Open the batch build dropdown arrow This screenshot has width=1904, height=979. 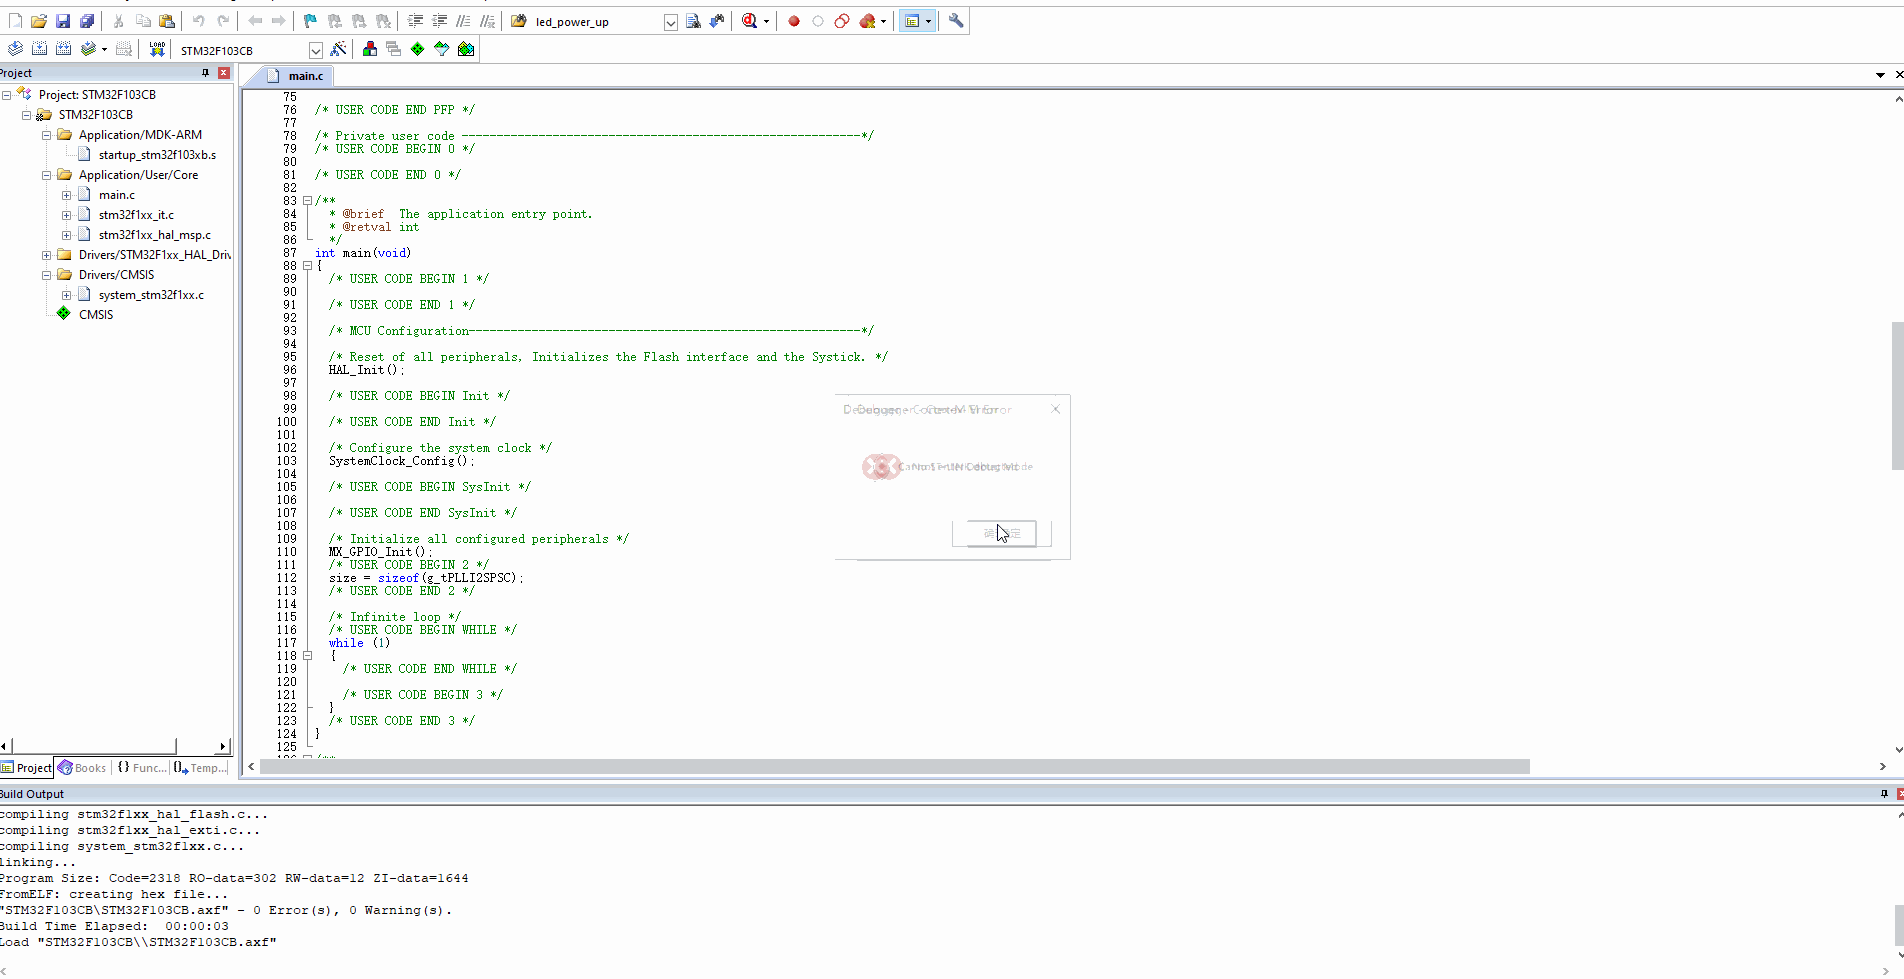pyautogui.click(x=104, y=49)
